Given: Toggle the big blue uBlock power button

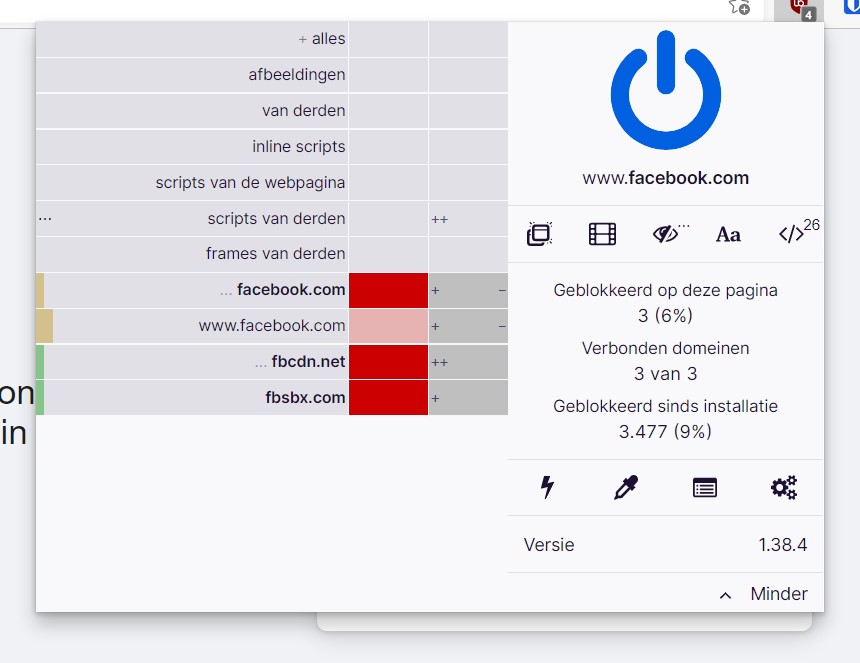Looking at the screenshot, I should point(665,90).
